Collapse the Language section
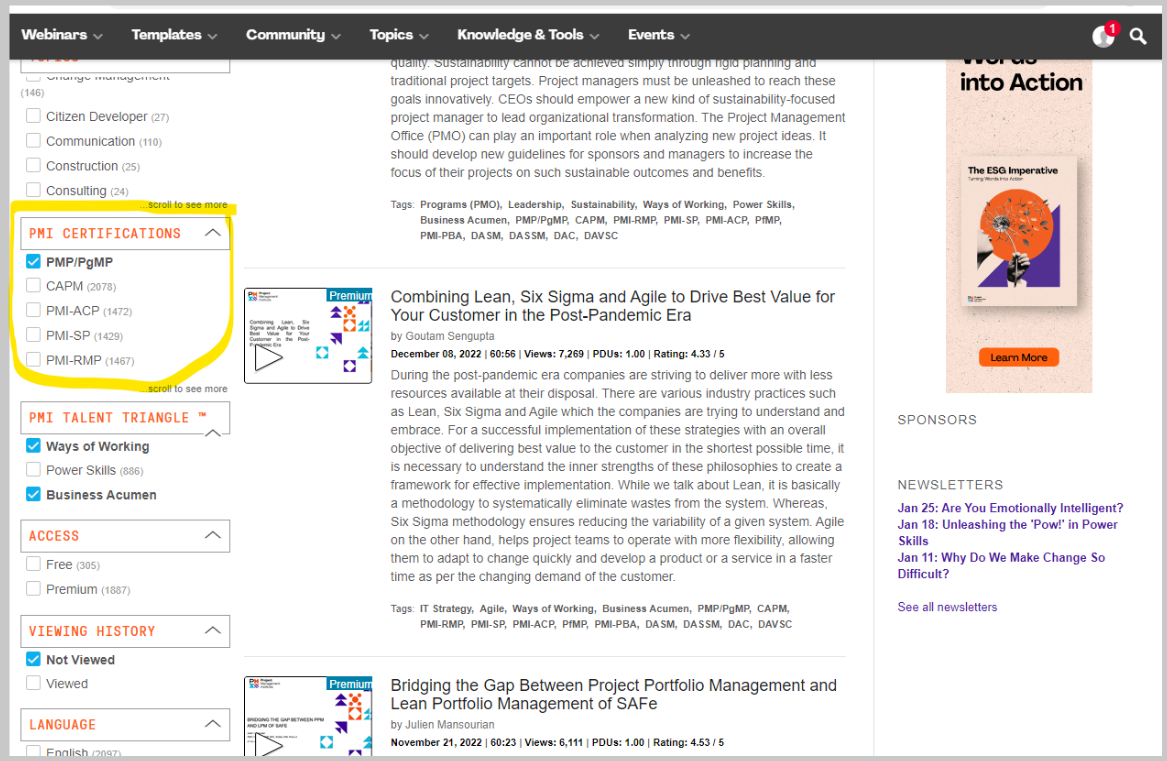The image size is (1167, 761). [x=213, y=724]
